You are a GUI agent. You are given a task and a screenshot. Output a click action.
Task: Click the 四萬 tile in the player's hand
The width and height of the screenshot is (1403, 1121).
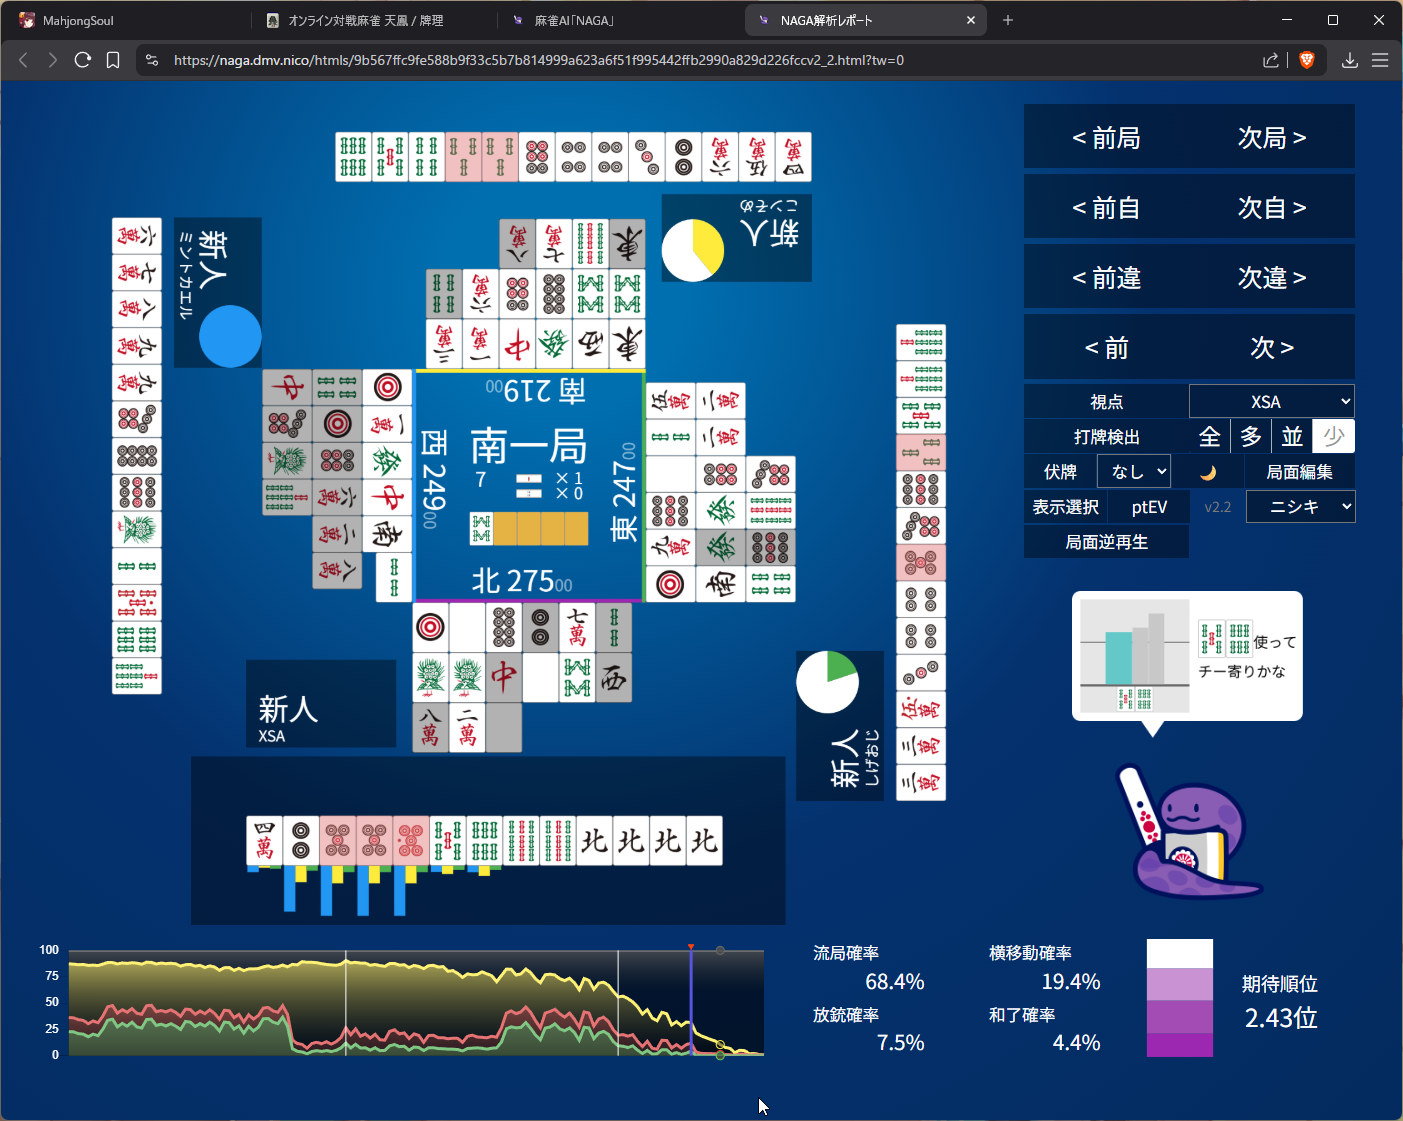(x=264, y=841)
